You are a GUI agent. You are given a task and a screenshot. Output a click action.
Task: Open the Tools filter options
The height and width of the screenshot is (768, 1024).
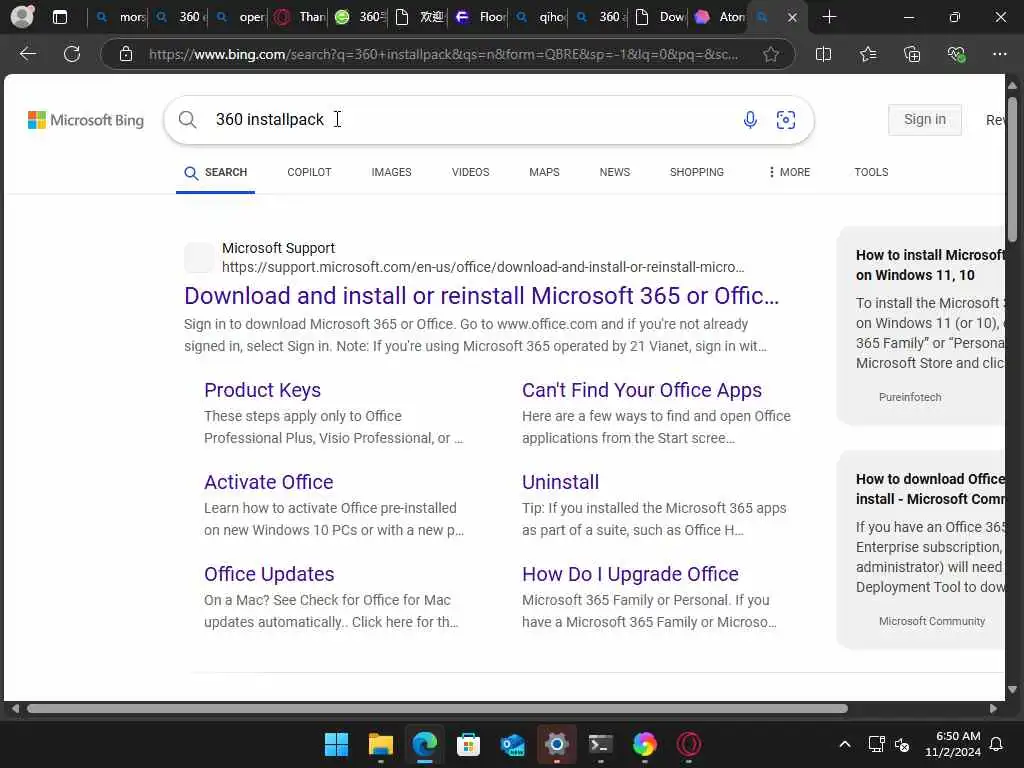871,172
